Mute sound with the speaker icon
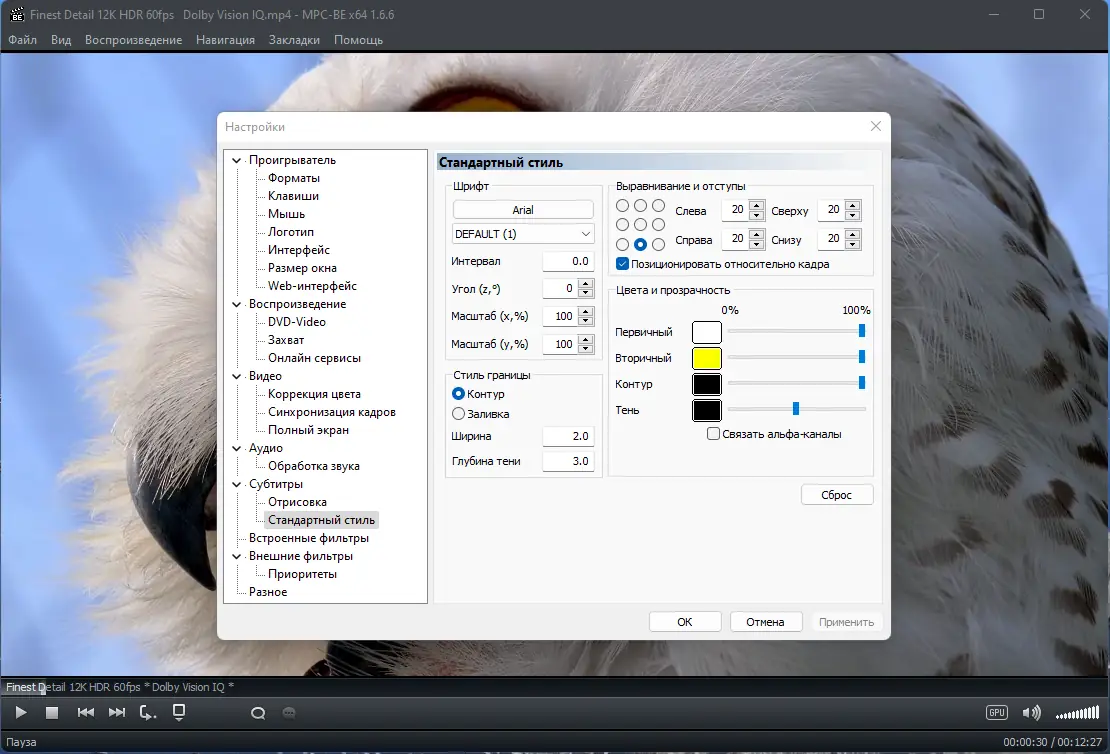The height and width of the screenshot is (754, 1110). click(x=1031, y=713)
